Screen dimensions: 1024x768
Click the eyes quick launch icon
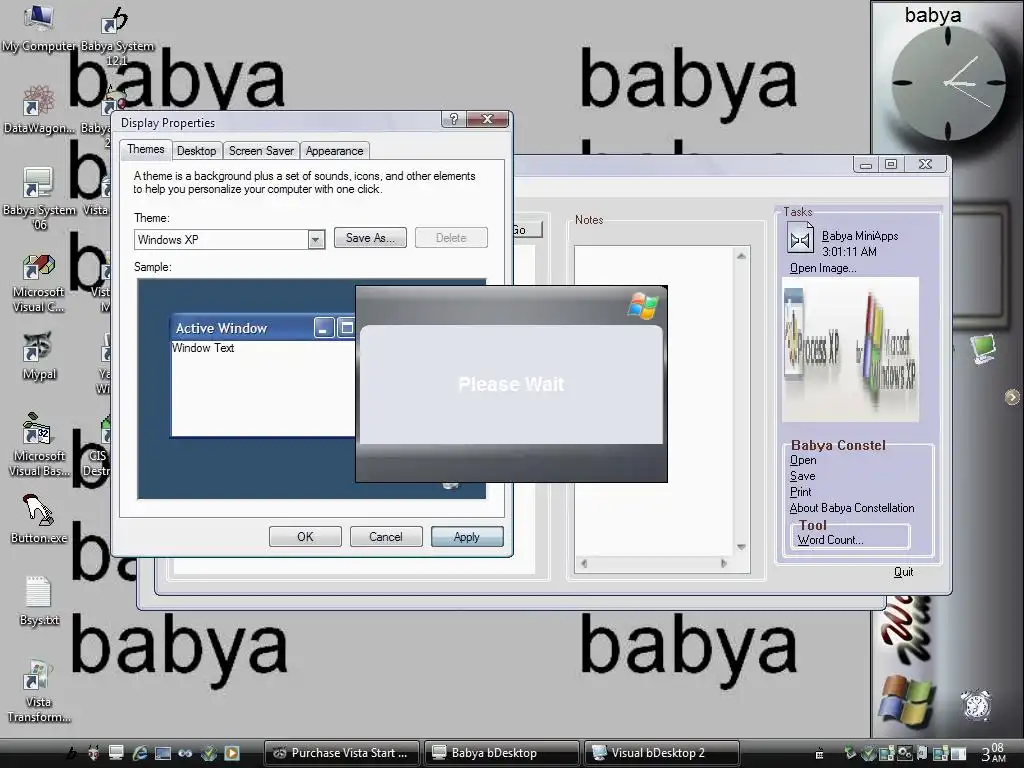(x=185, y=753)
